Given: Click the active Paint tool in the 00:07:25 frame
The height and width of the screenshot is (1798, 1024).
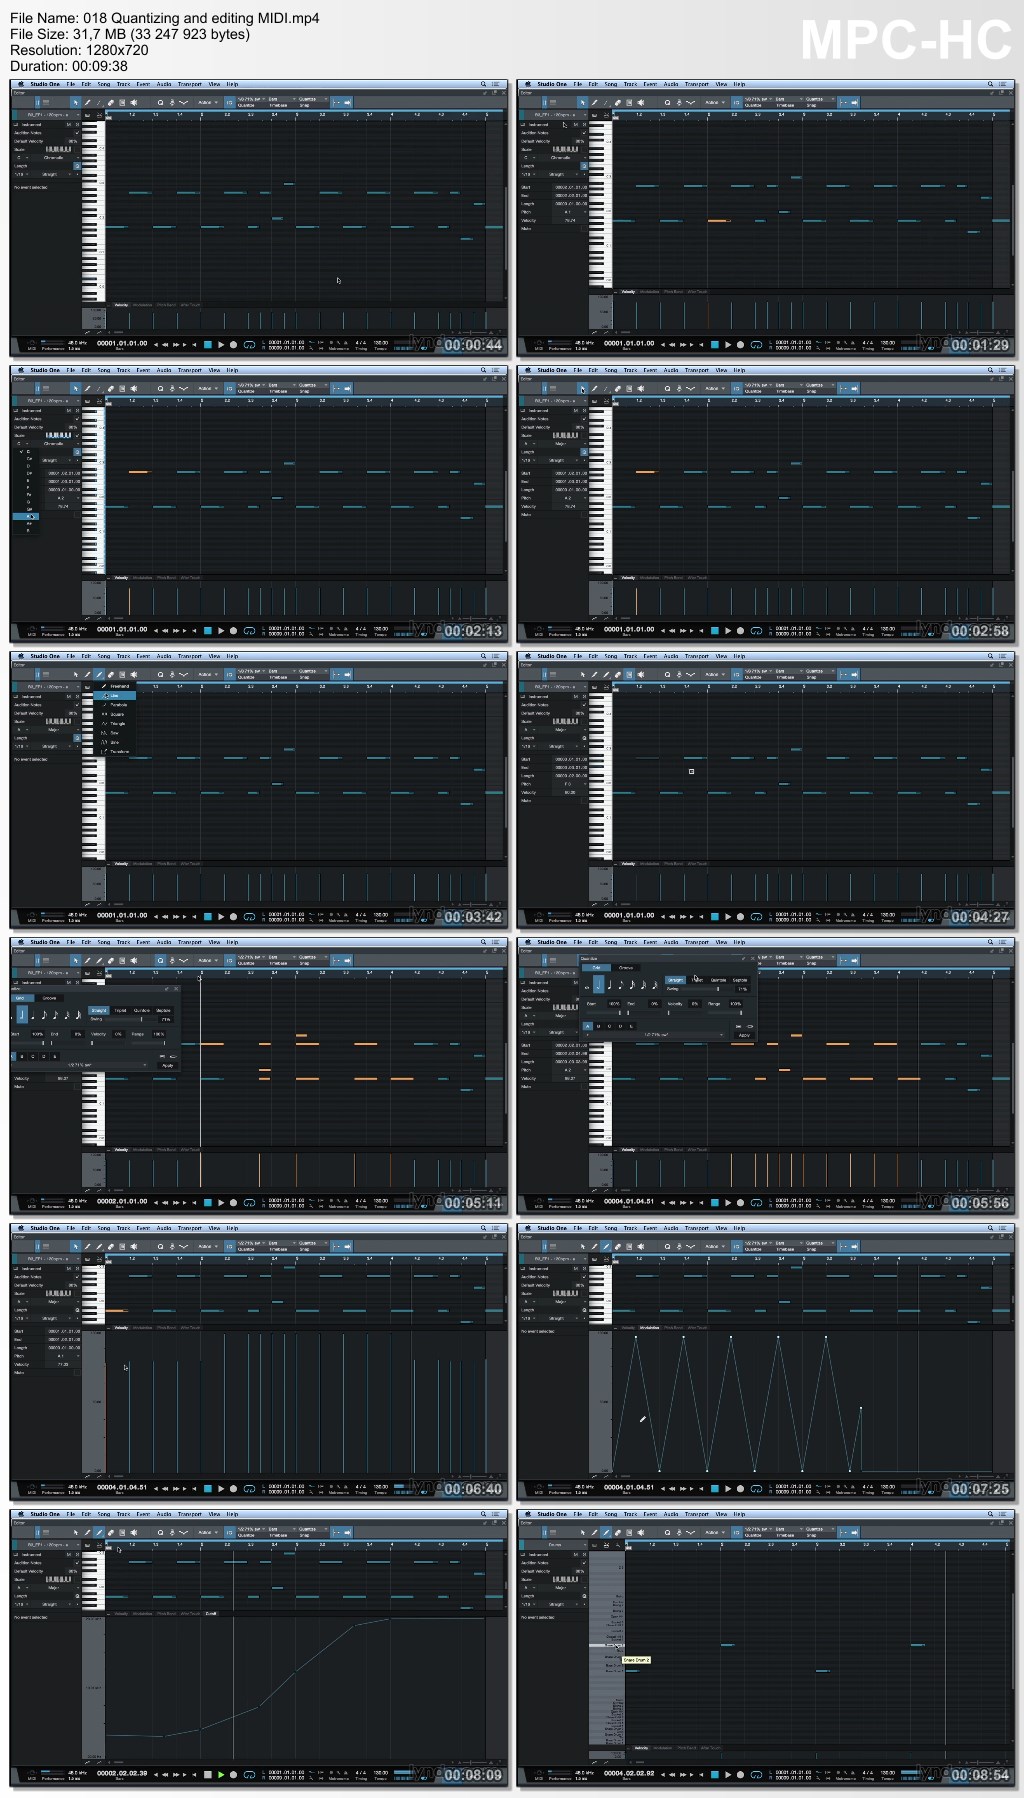Looking at the screenshot, I should coord(606,1246).
